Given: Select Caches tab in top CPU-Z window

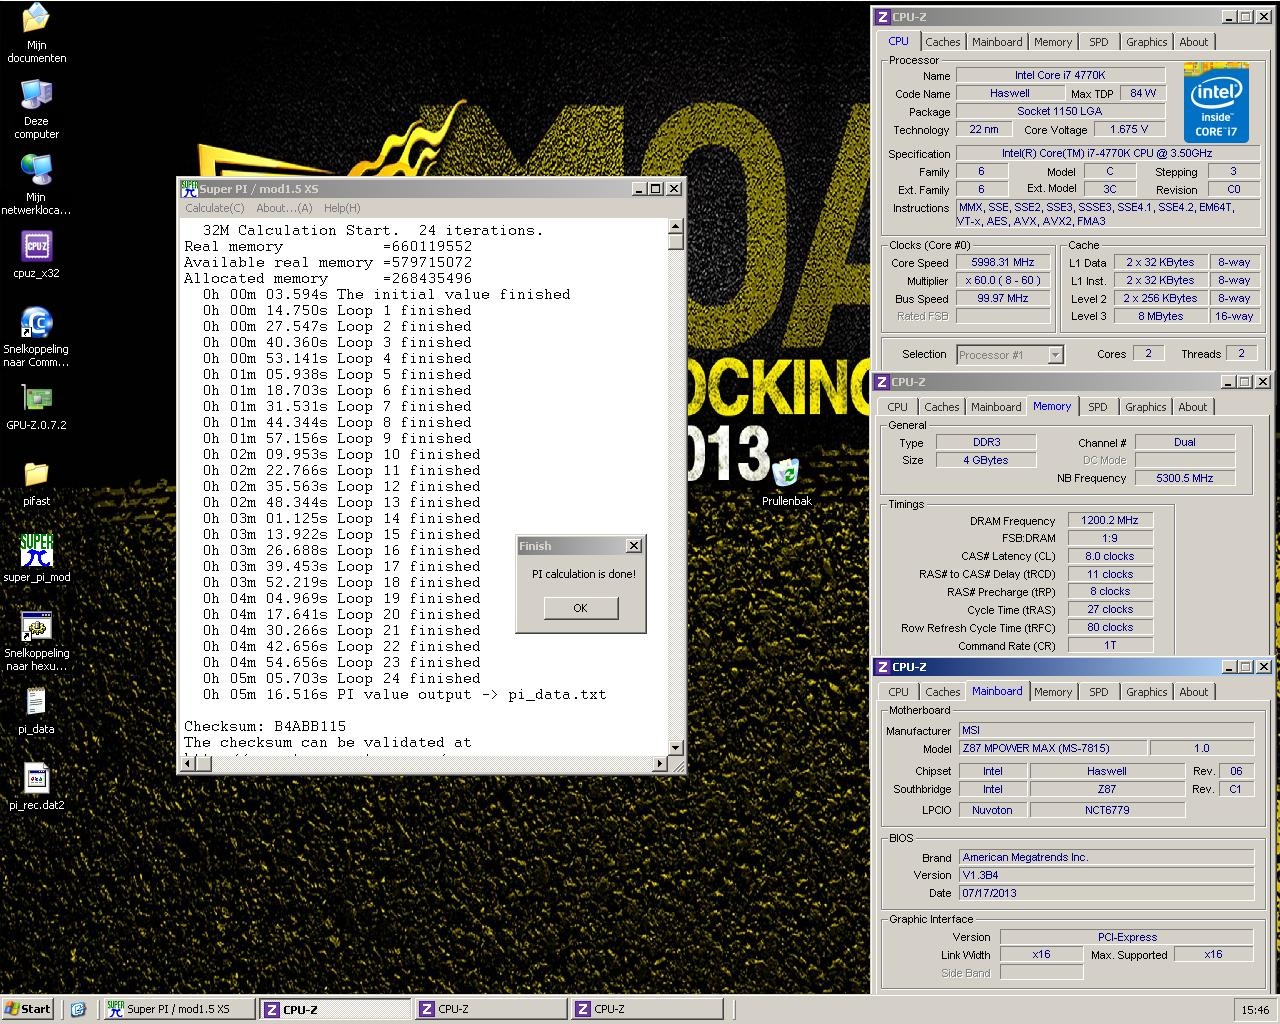Looking at the screenshot, I should click(942, 42).
